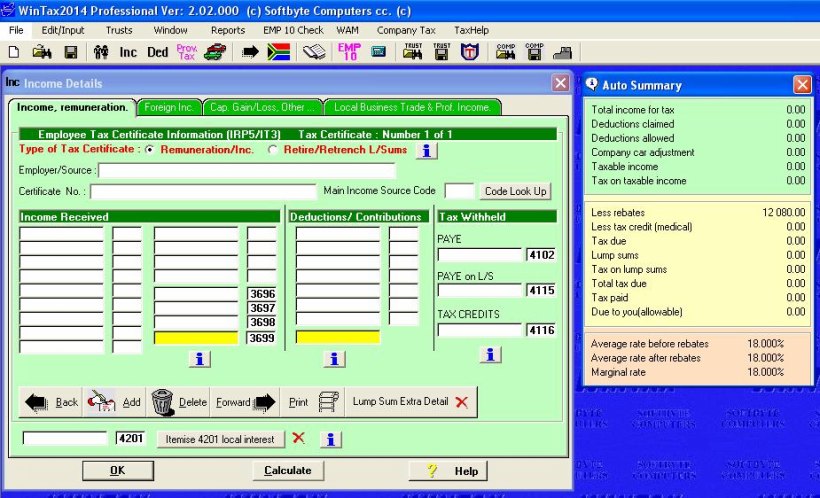Open the taxpayer family details icon

pyautogui.click(x=101, y=52)
